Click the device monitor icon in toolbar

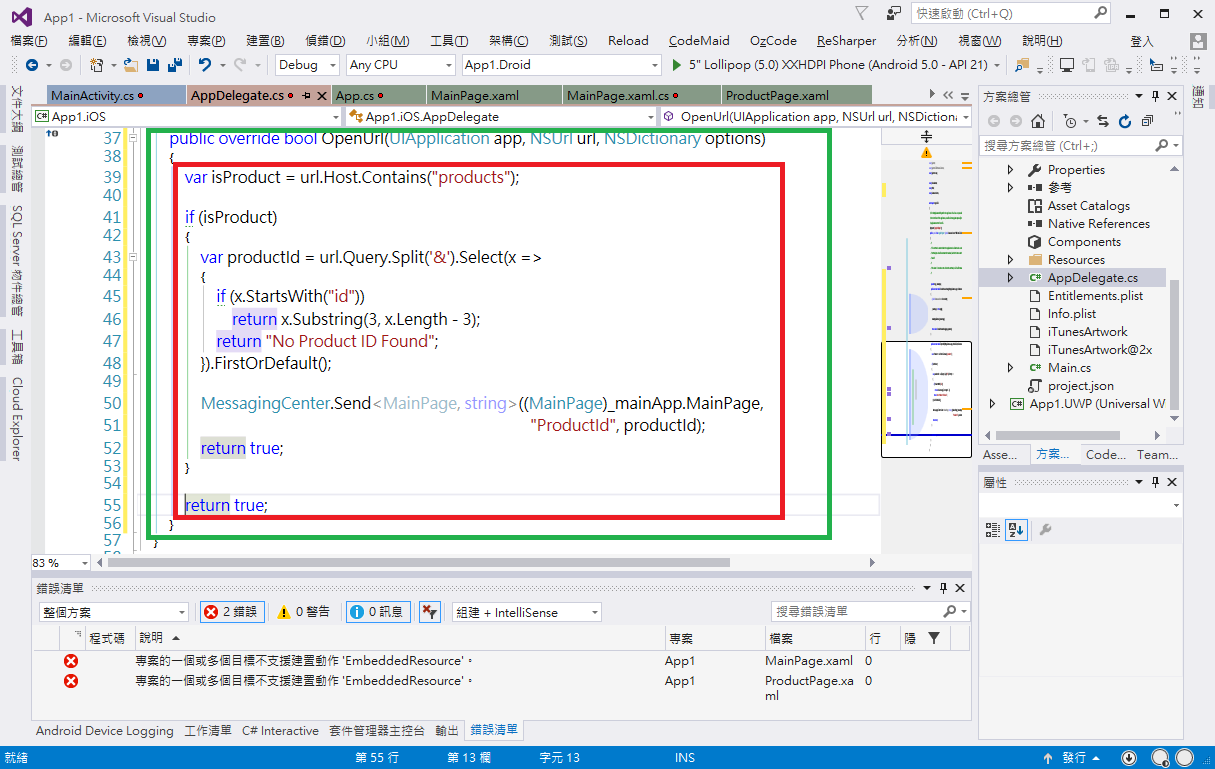tap(1067, 65)
